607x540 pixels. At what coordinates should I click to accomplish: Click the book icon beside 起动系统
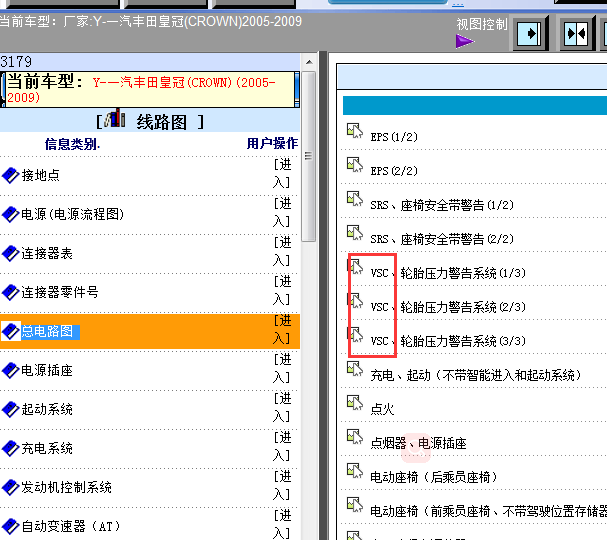click(10, 410)
